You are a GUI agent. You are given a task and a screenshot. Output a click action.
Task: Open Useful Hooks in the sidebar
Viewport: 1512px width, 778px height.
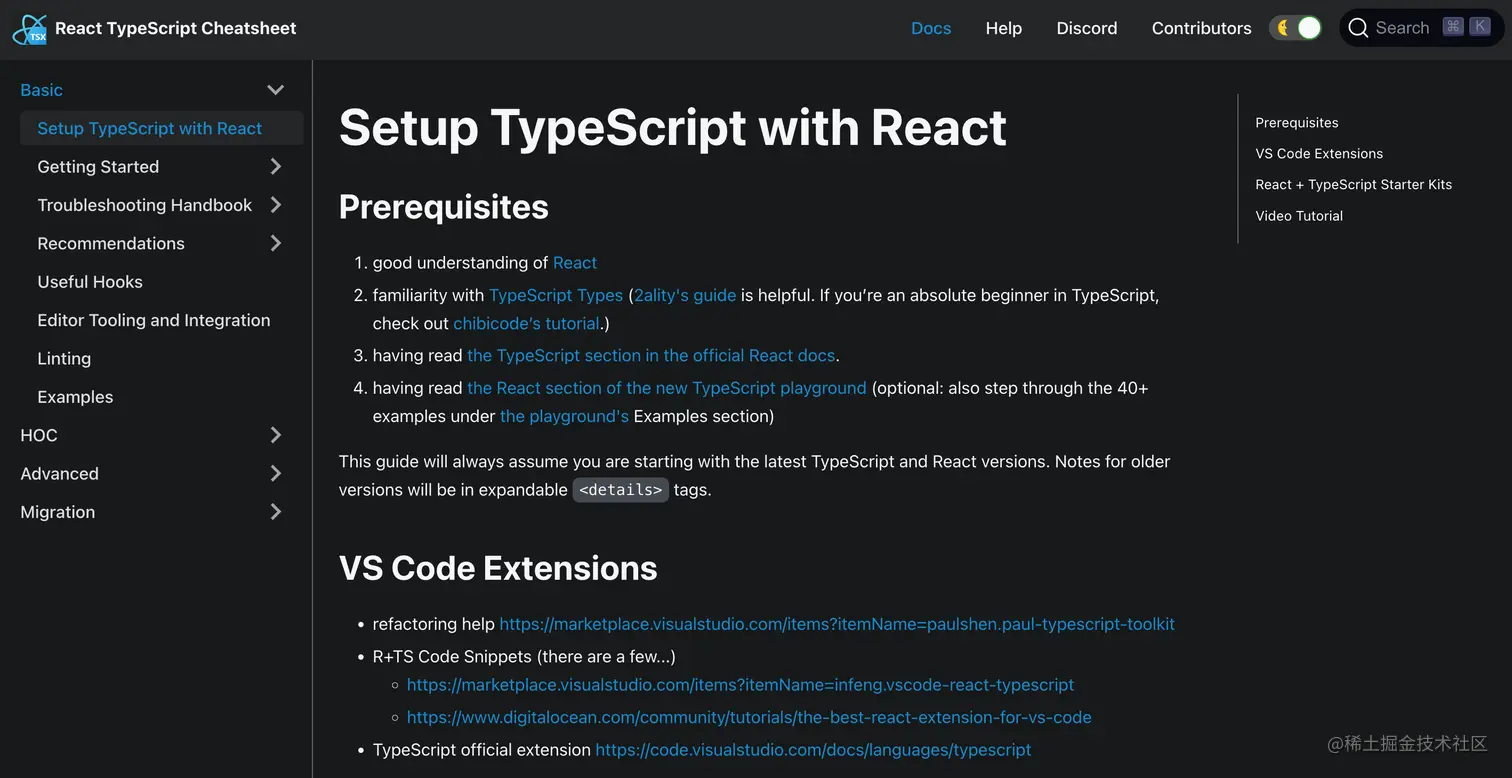pyautogui.click(x=90, y=282)
